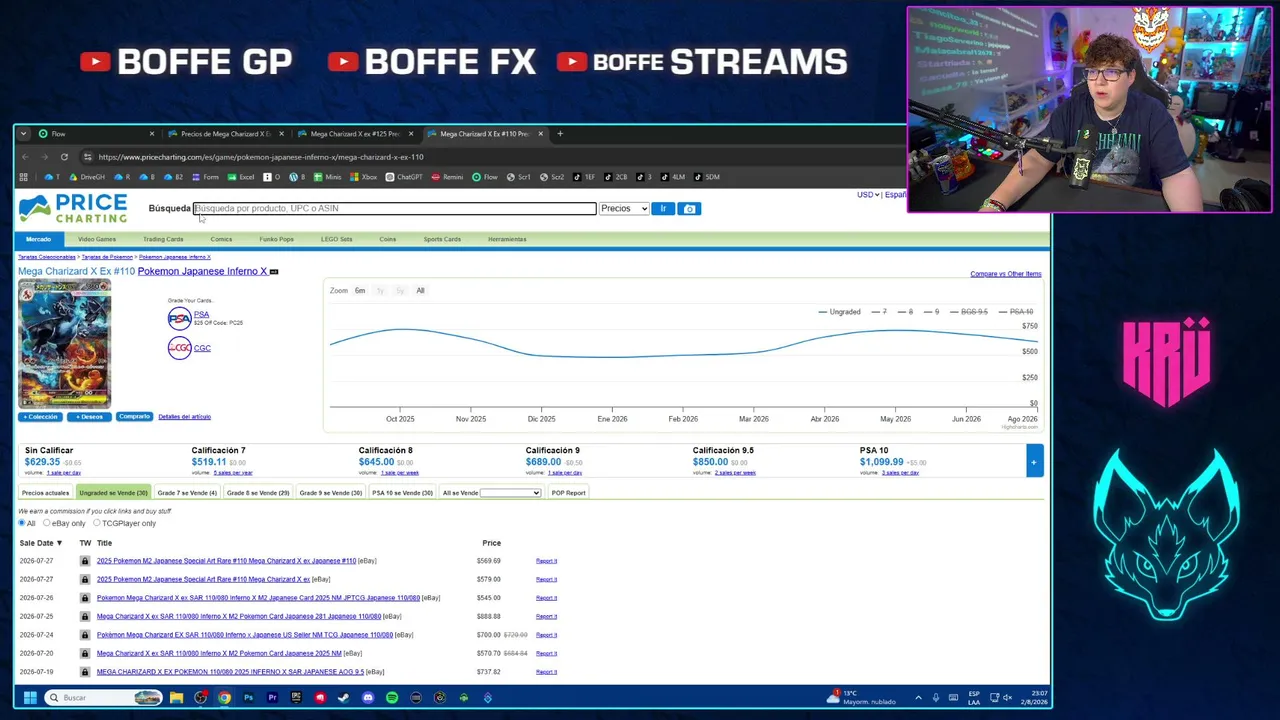The height and width of the screenshot is (720, 1280).
Task: Open Premiere Pro from the taskbar
Action: pos(272,697)
